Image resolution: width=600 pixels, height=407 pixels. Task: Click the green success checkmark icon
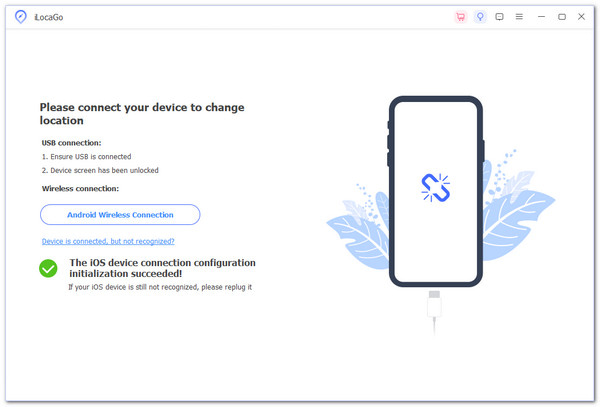click(x=48, y=268)
